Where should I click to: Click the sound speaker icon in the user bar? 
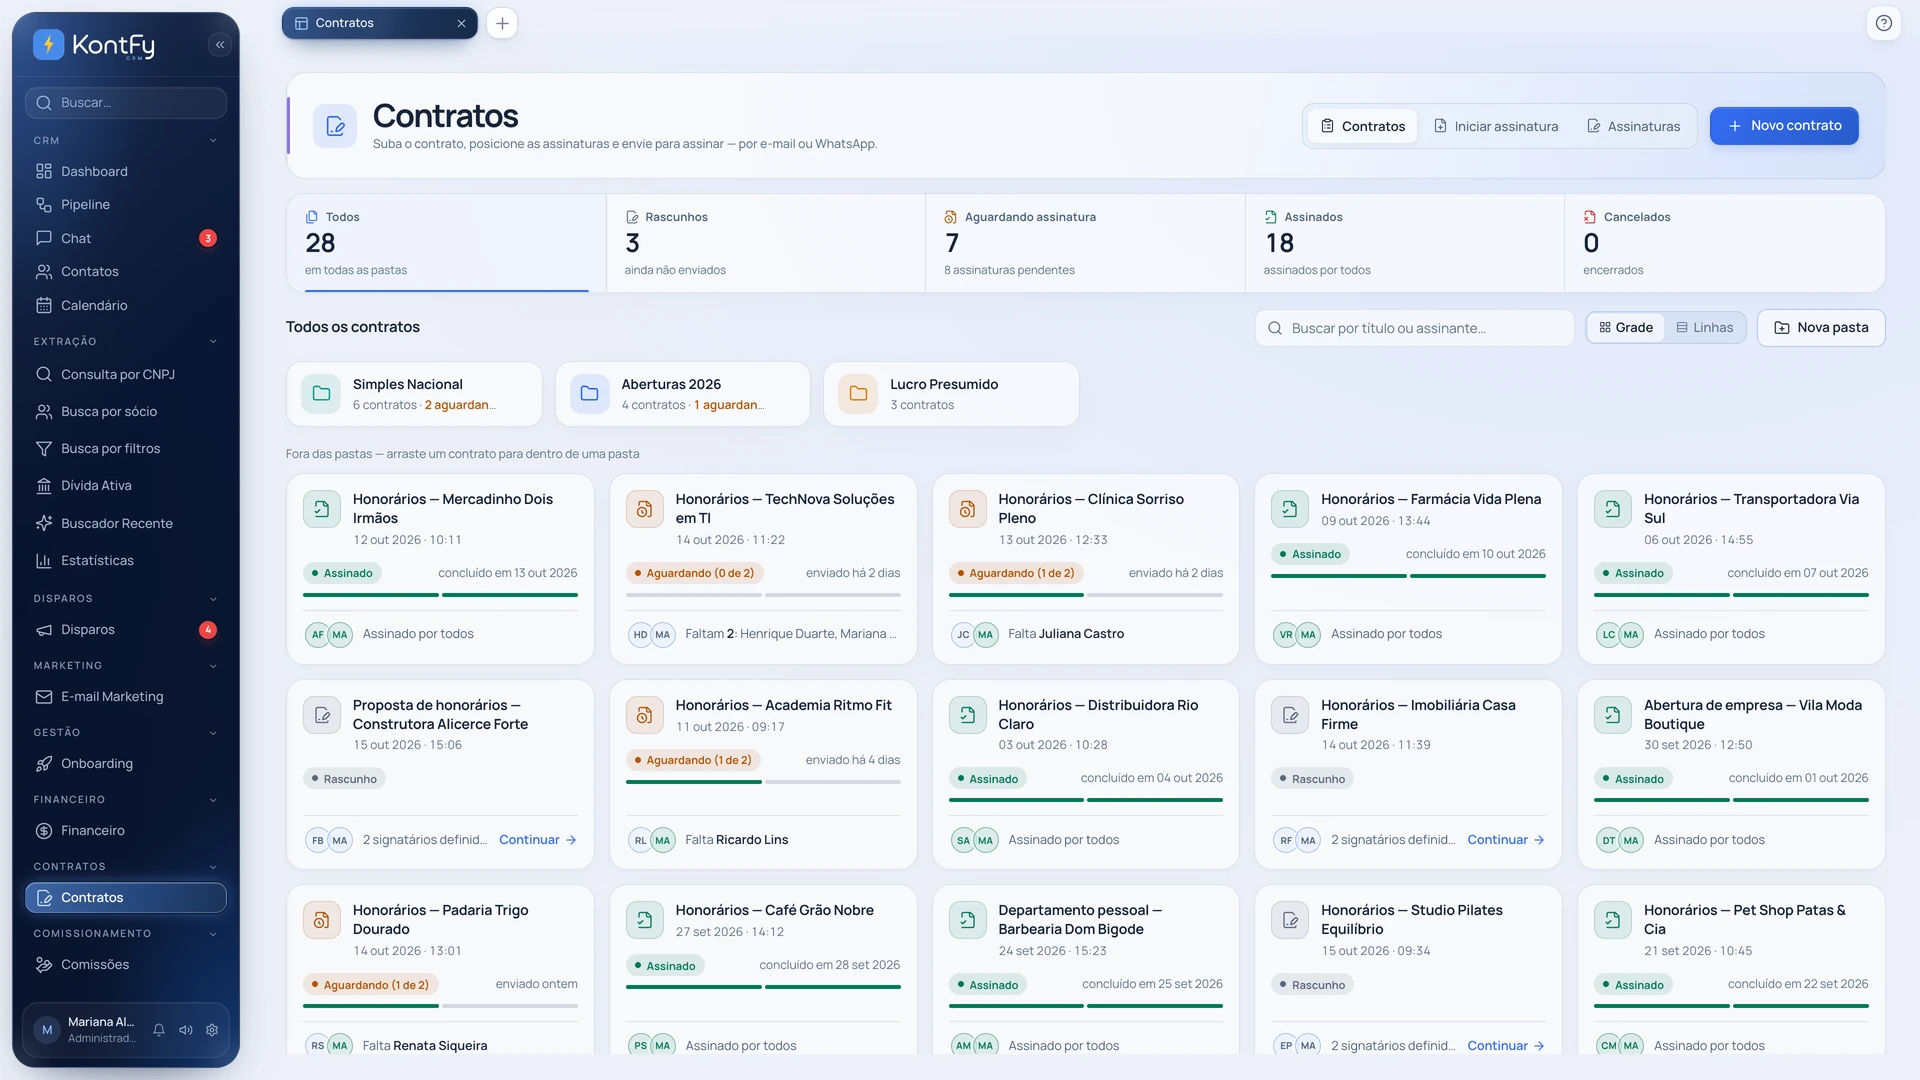pyautogui.click(x=186, y=1030)
